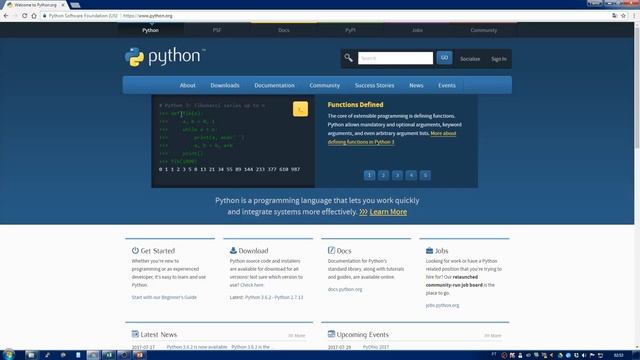Click the secure lock icon in address bar
The height and width of the screenshot is (360, 640).
point(44,16)
